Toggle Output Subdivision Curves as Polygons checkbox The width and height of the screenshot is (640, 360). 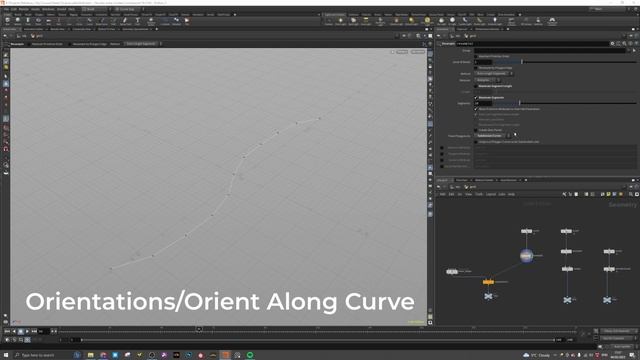[476, 142]
